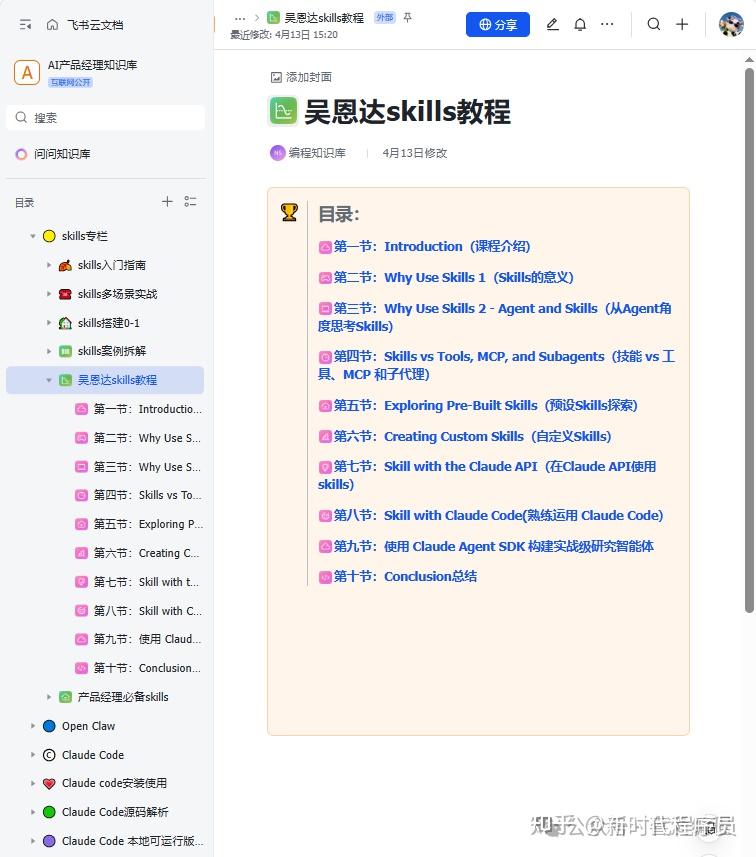Open link 第九节: 使用 Claude Agent SDK

coord(487,547)
